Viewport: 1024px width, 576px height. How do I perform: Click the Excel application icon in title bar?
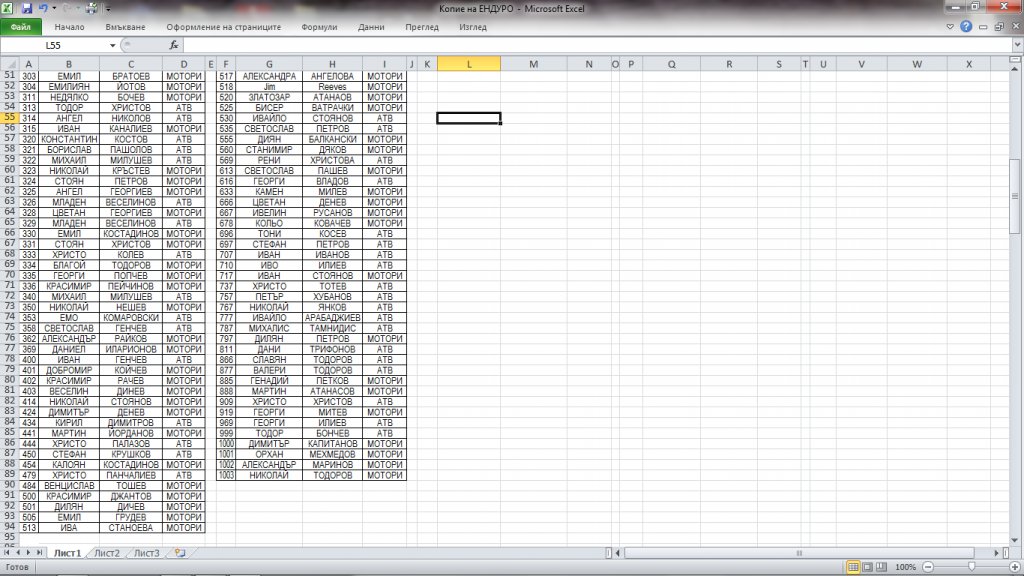(x=8, y=8)
